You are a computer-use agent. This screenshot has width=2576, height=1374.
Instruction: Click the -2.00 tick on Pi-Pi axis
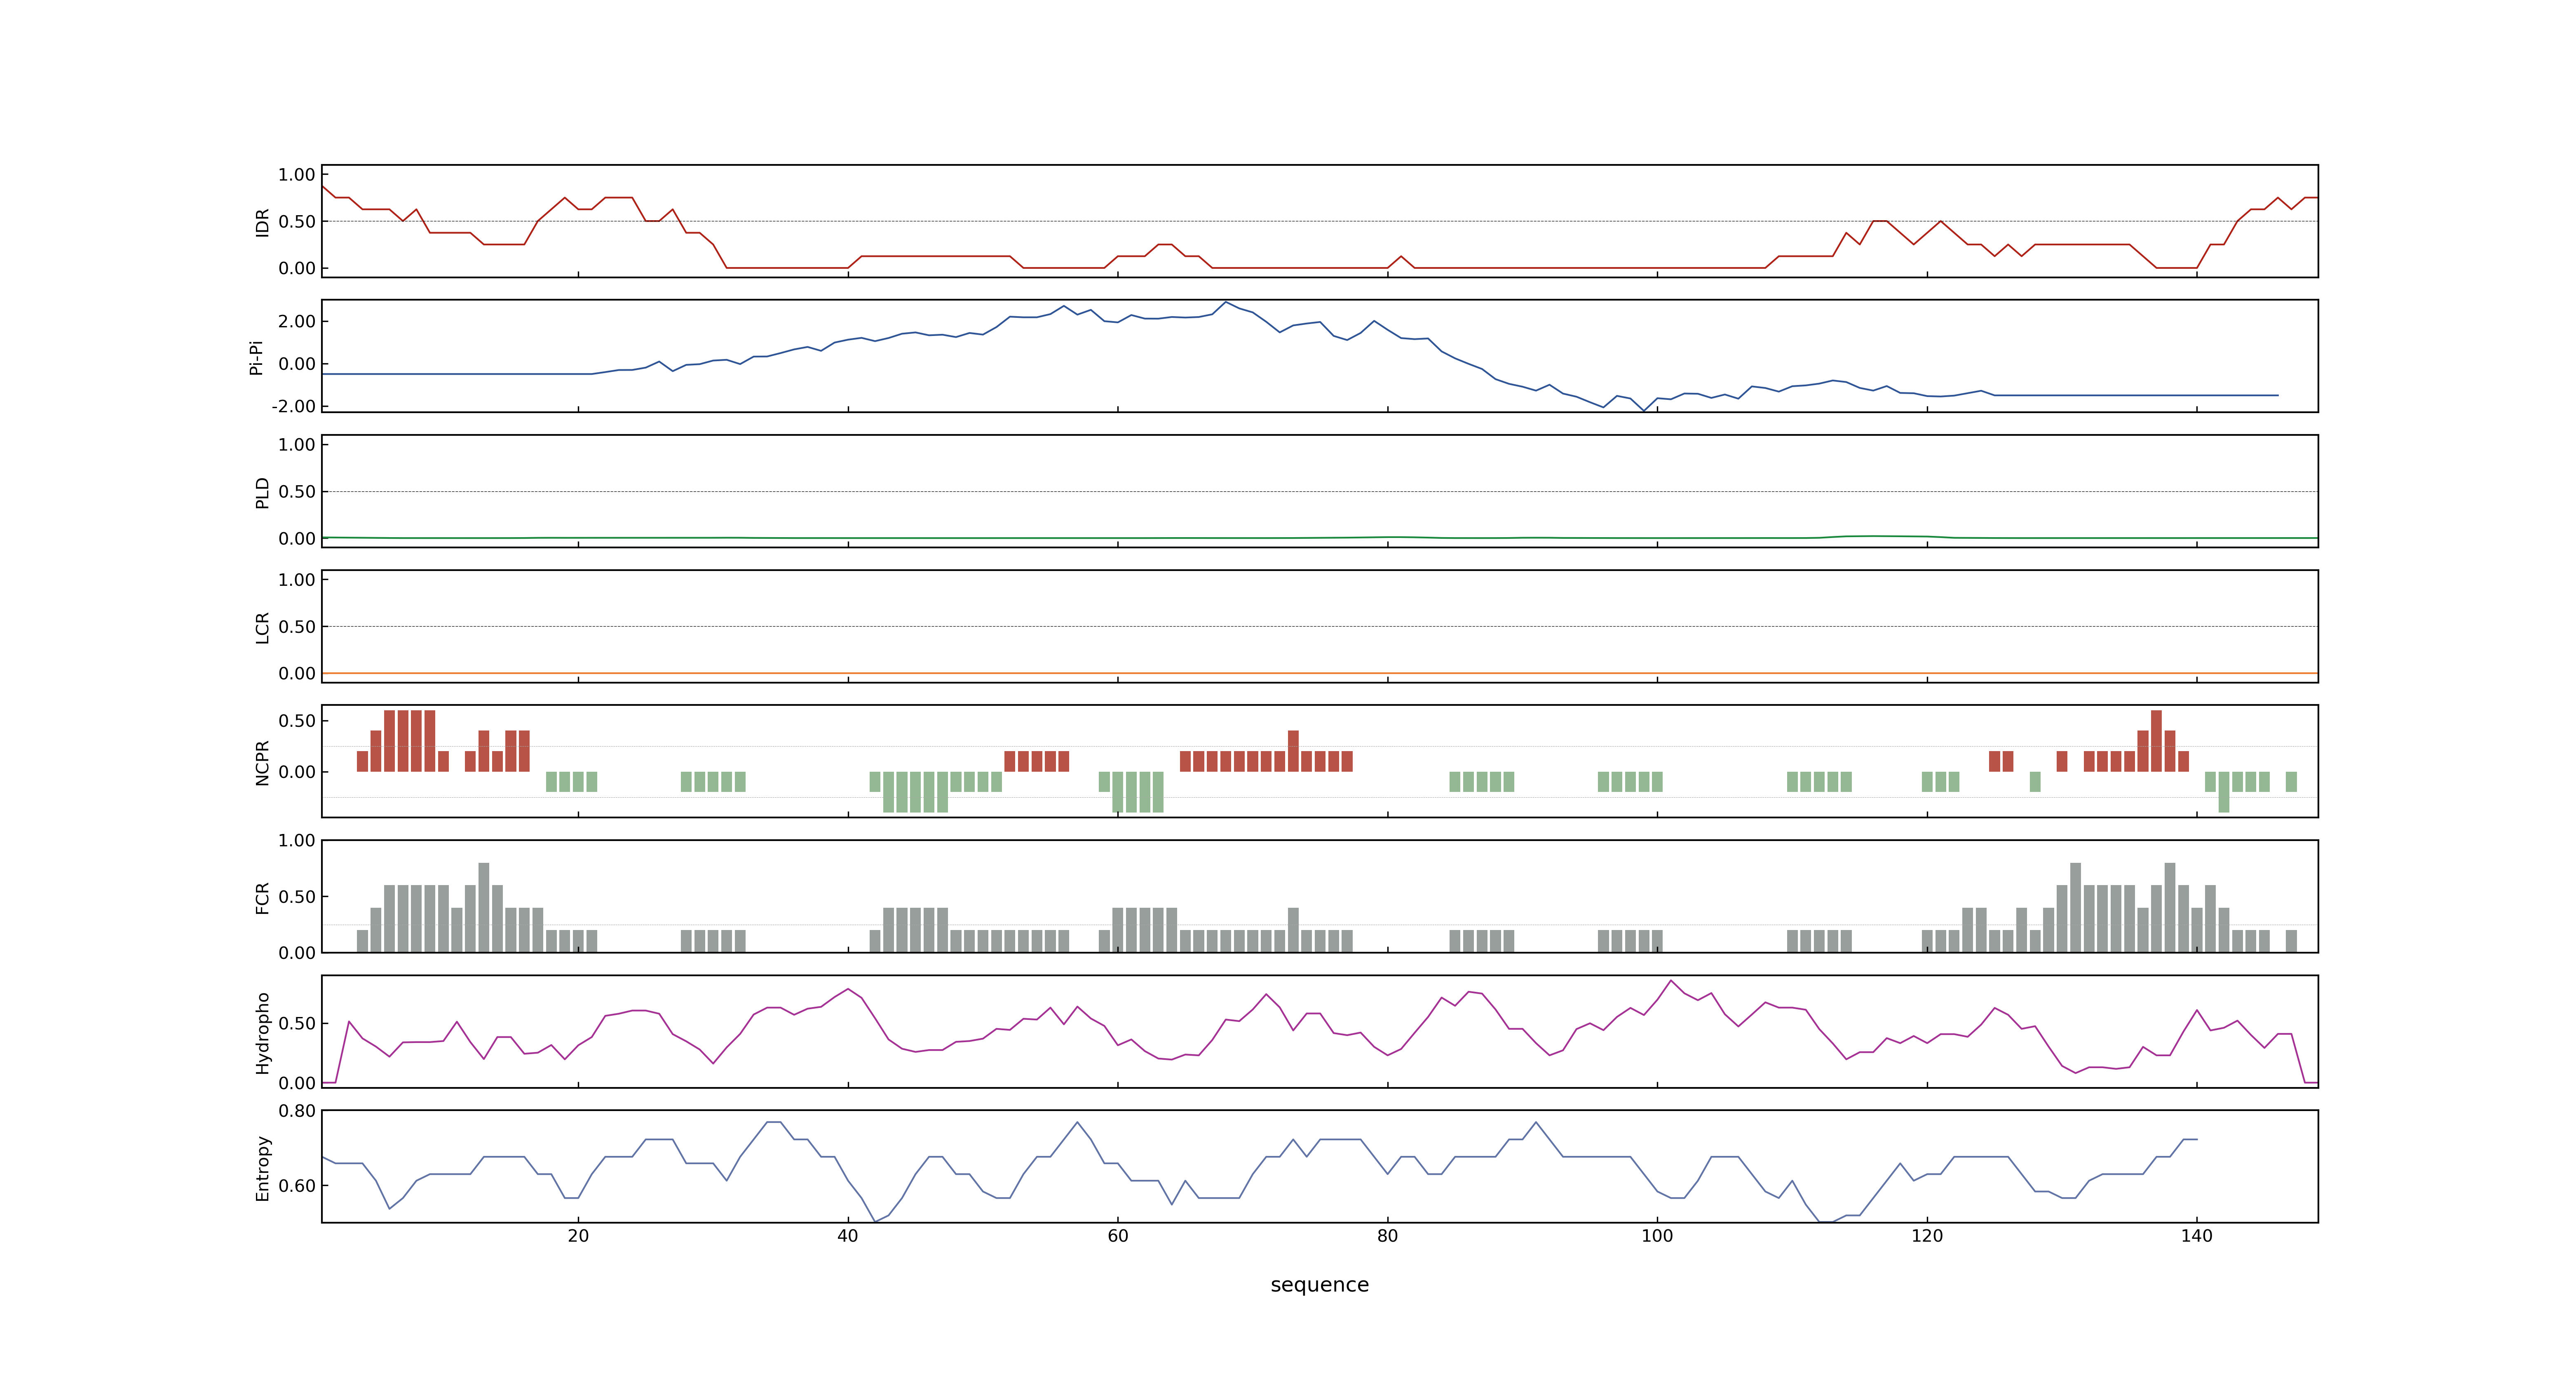pos(293,406)
